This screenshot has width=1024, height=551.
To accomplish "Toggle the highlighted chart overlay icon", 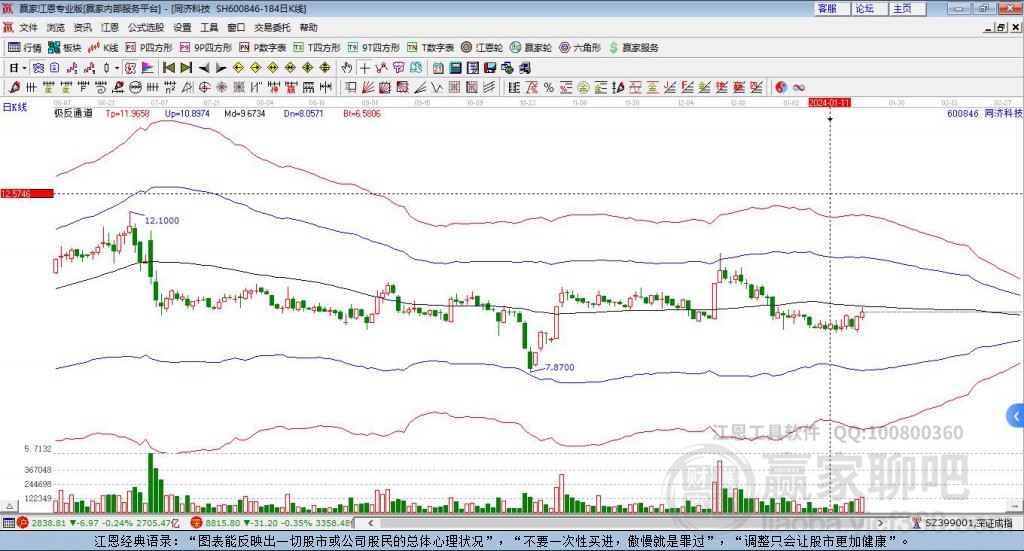I will coord(130,68).
